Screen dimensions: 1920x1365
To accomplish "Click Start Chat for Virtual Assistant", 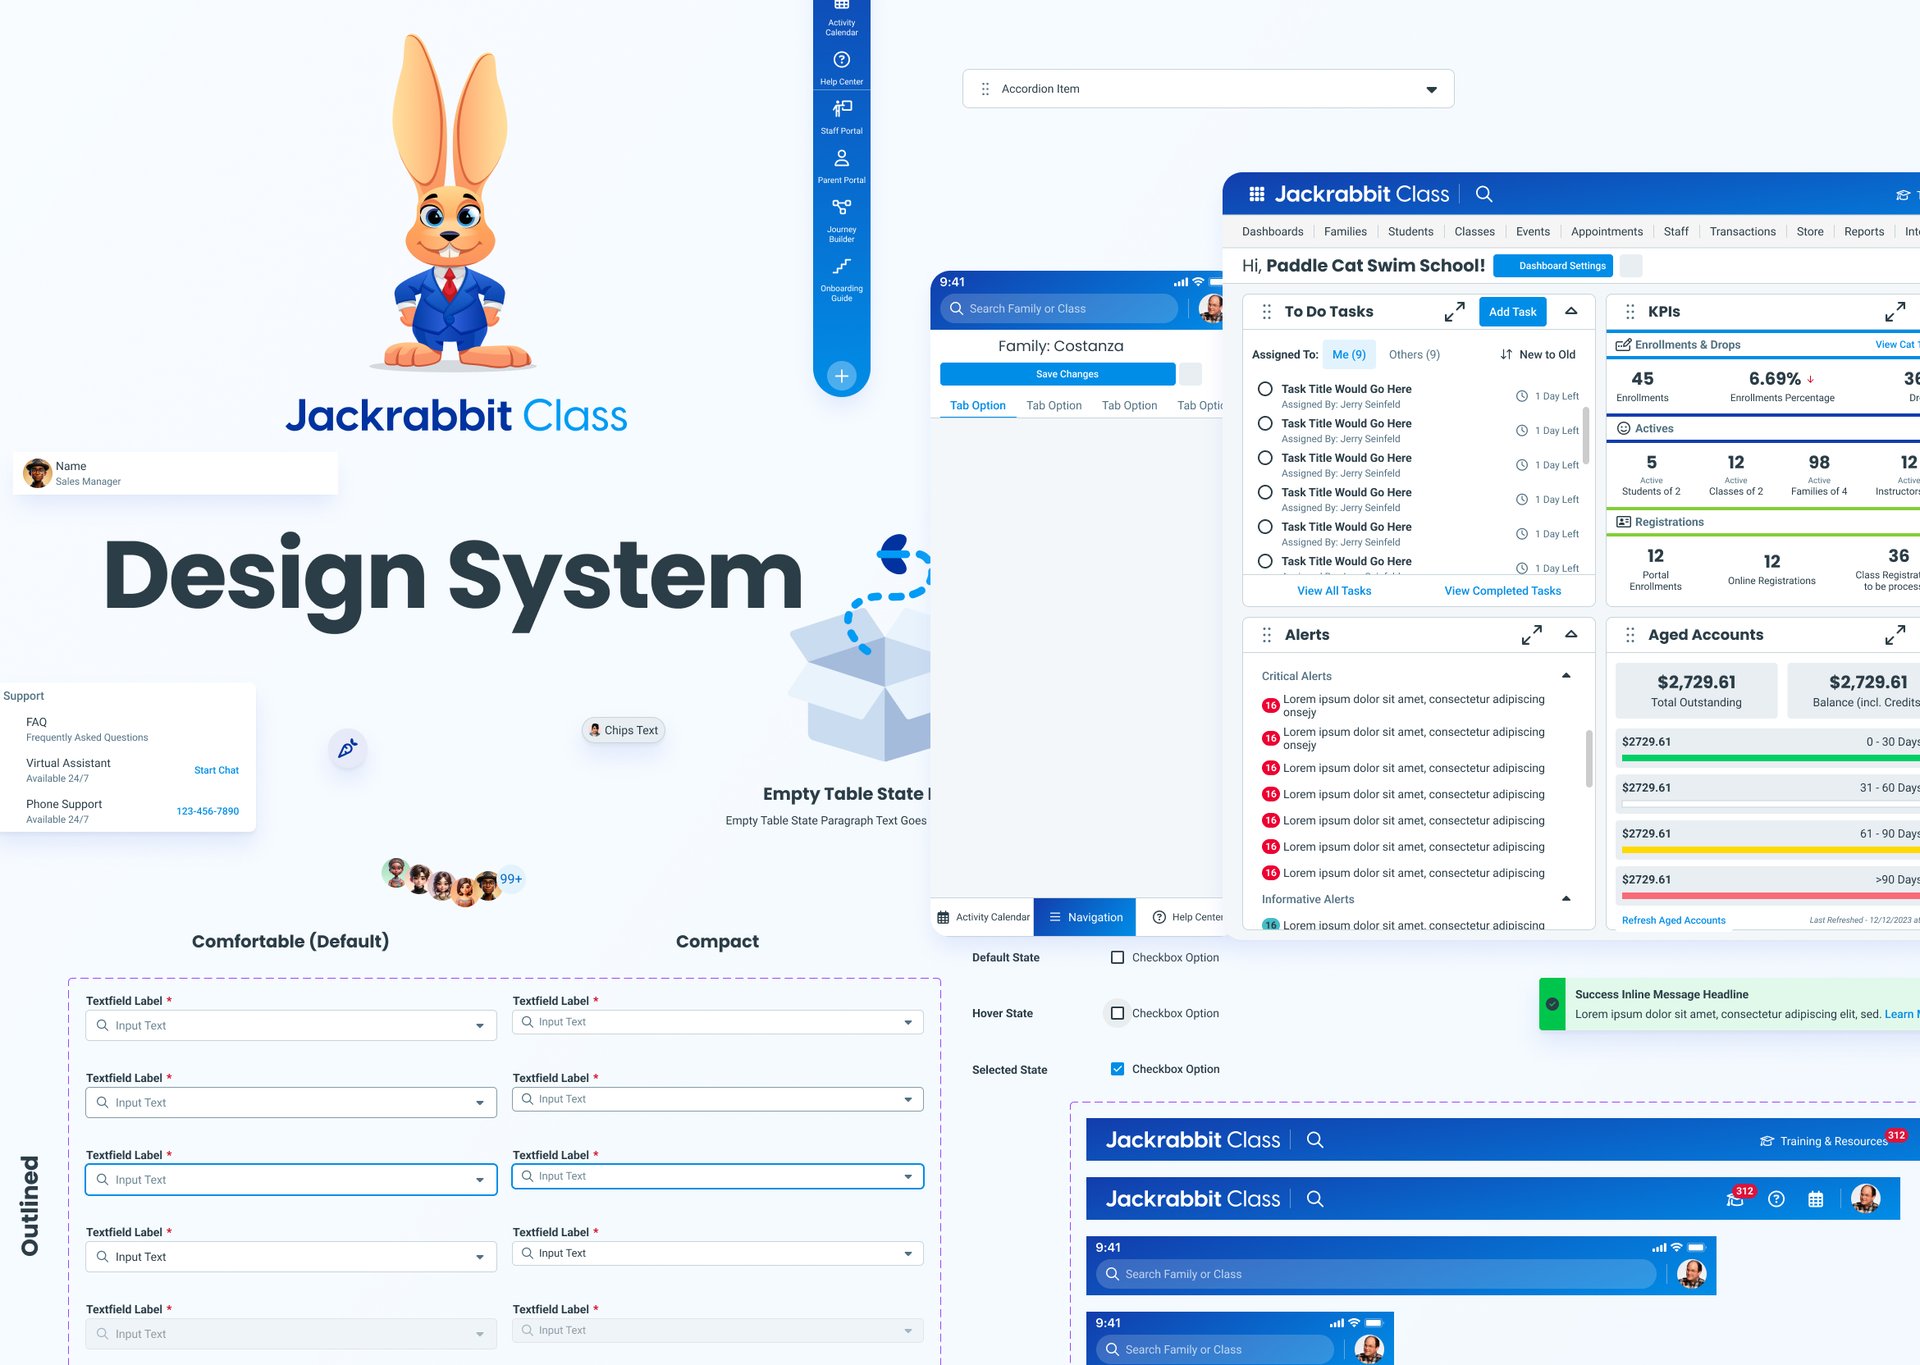I will [216, 771].
